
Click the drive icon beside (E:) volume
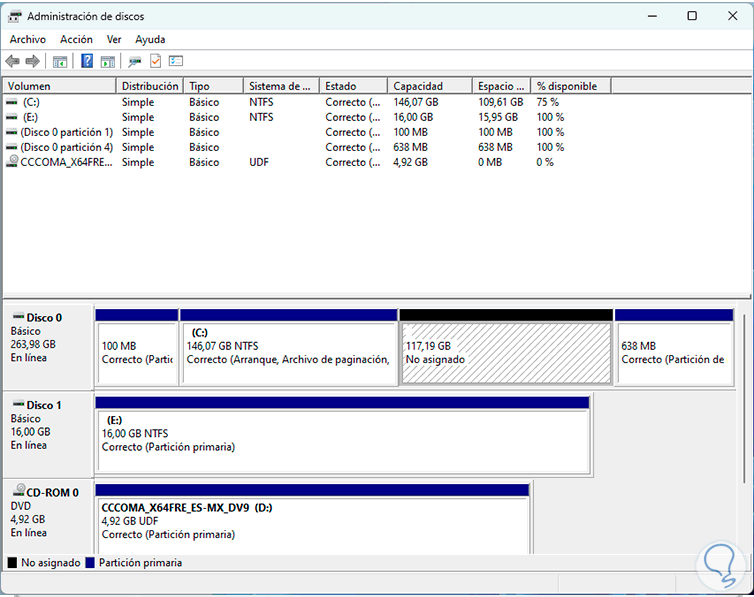point(12,117)
